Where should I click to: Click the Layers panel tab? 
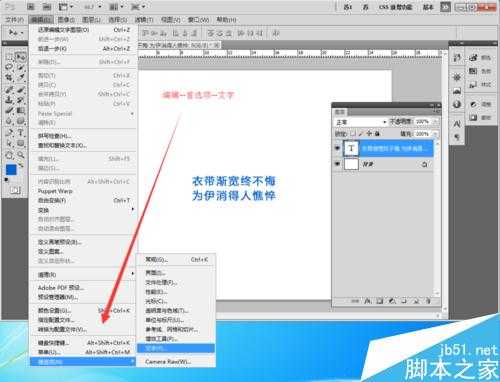tap(340, 112)
